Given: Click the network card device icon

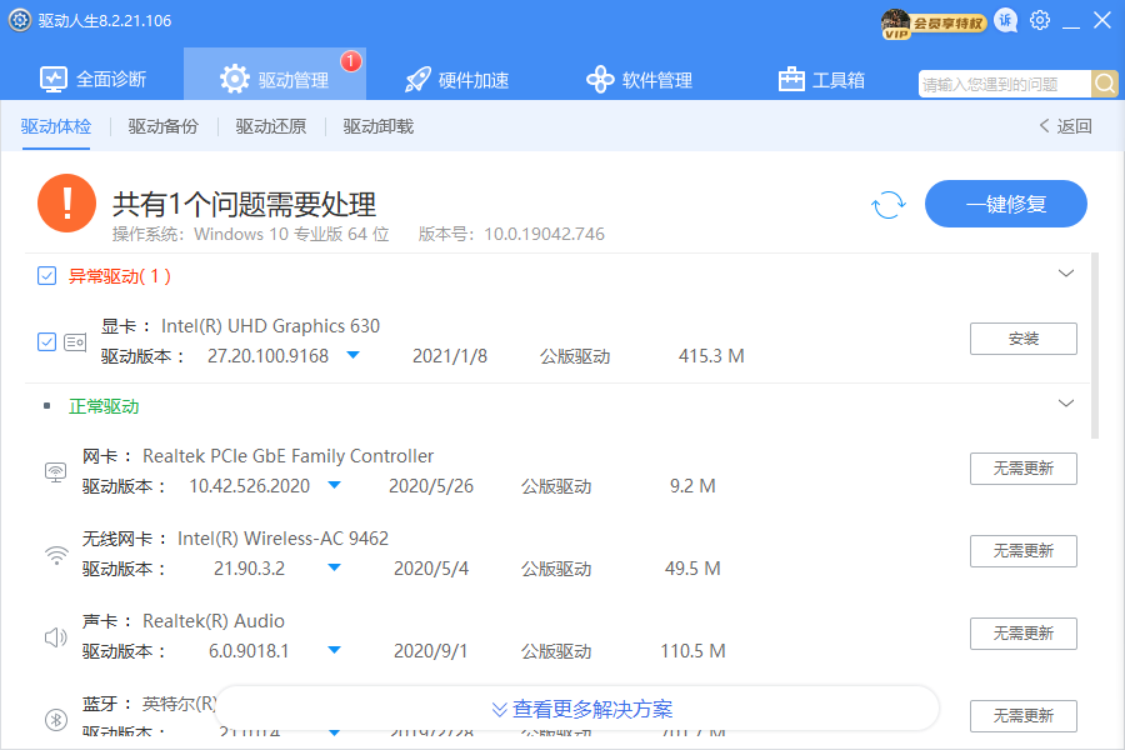Looking at the screenshot, I should [x=55, y=472].
